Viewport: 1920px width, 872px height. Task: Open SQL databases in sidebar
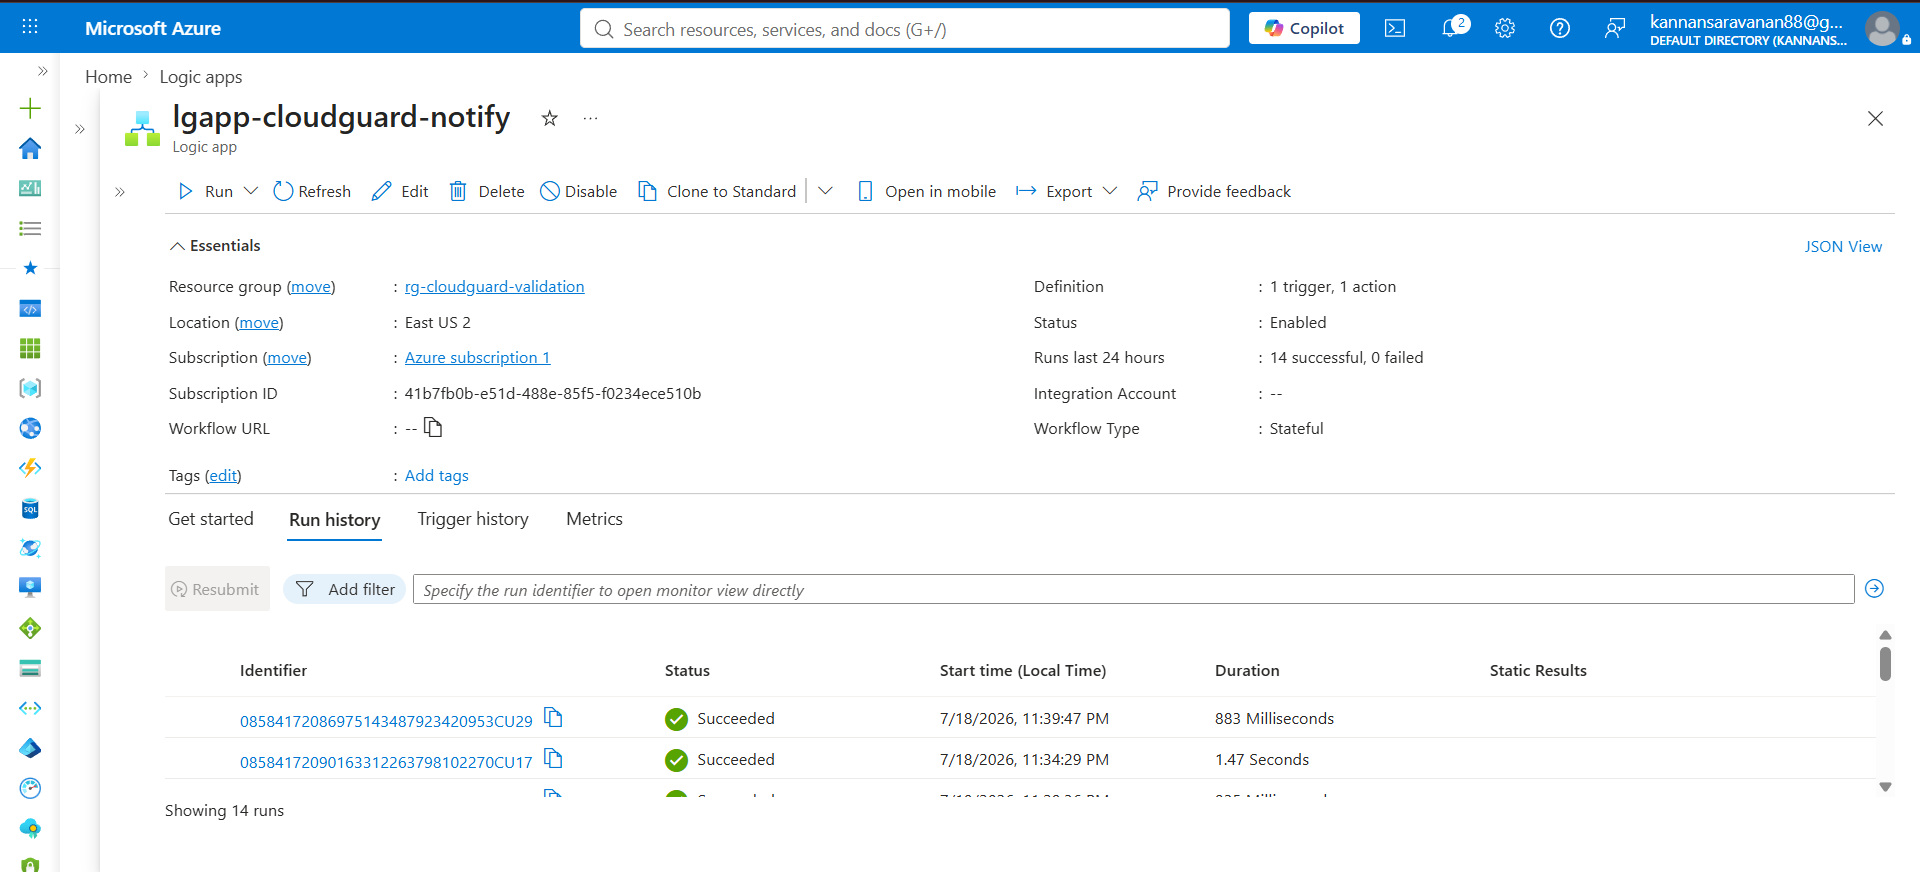pos(30,509)
